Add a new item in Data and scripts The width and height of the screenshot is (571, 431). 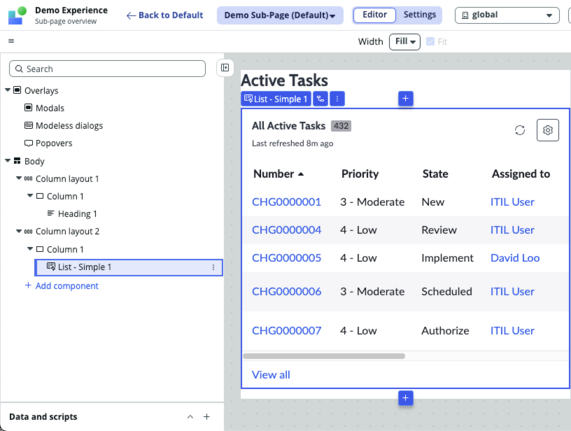coord(206,416)
